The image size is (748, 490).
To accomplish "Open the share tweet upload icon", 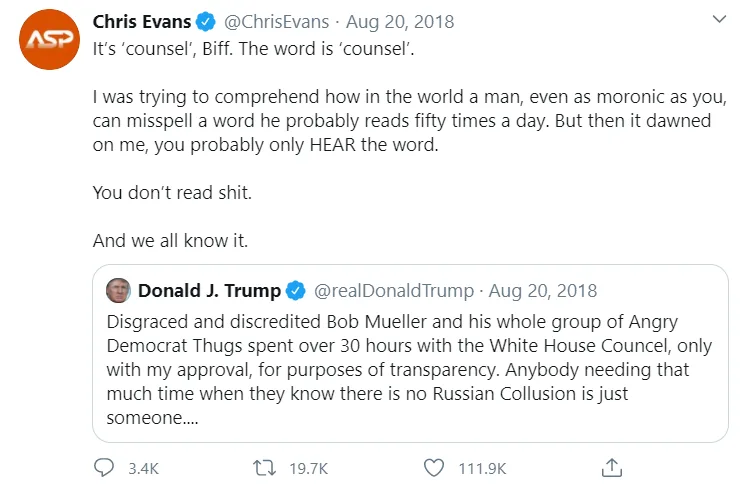I will click(x=612, y=467).
